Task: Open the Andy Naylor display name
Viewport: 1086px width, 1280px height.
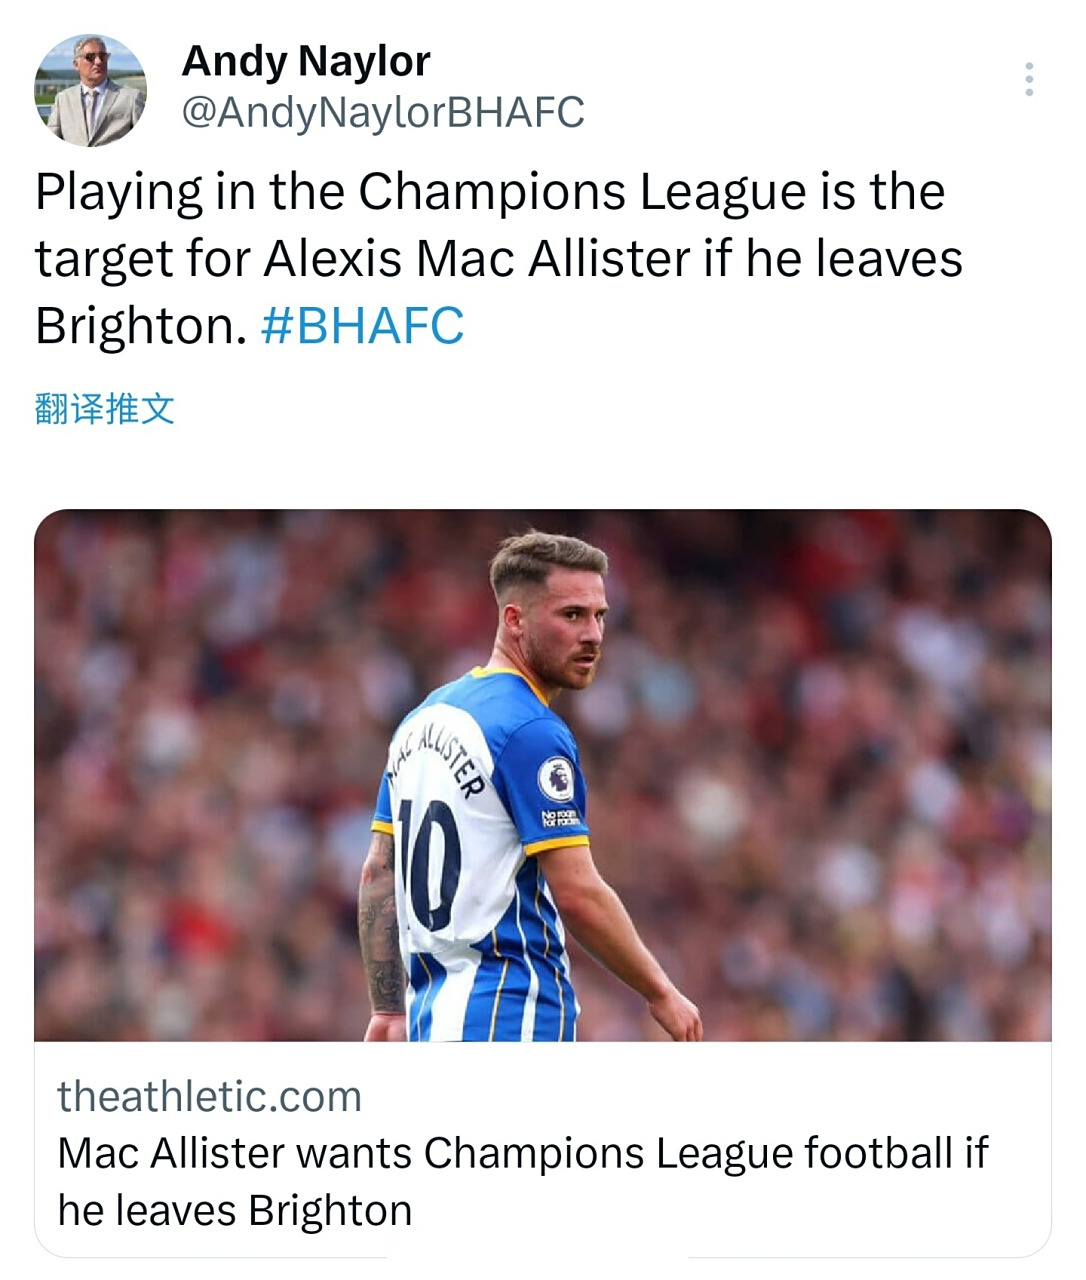Action: (x=306, y=62)
